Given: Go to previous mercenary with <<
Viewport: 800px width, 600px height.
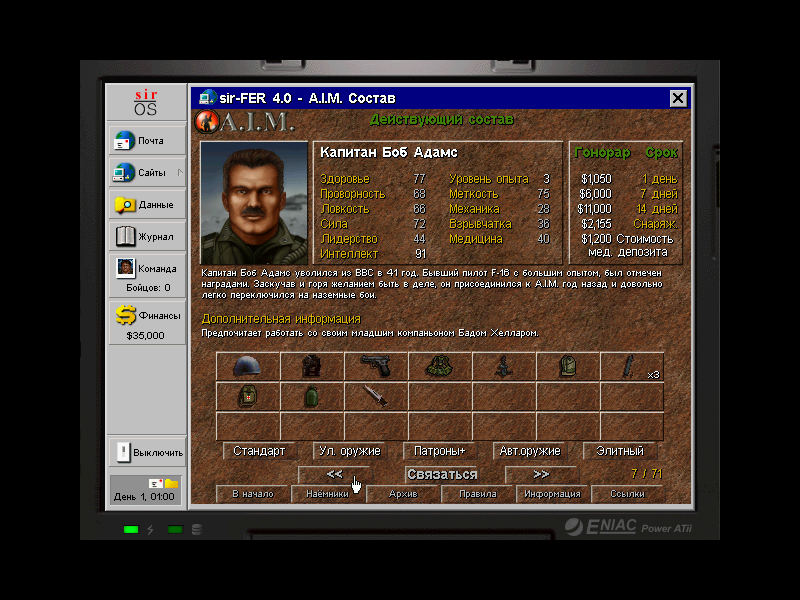Looking at the screenshot, I should tap(334, 474).
